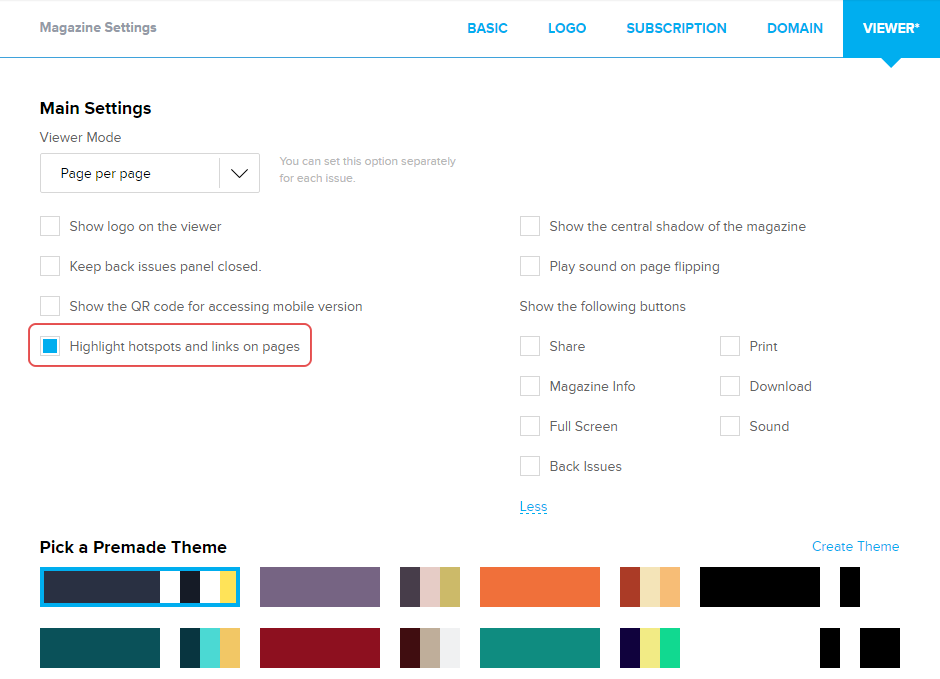The height and width of the screenshot is (679, 940).
Task: Enable central shadow of the magazine
Action: point(530,226)
